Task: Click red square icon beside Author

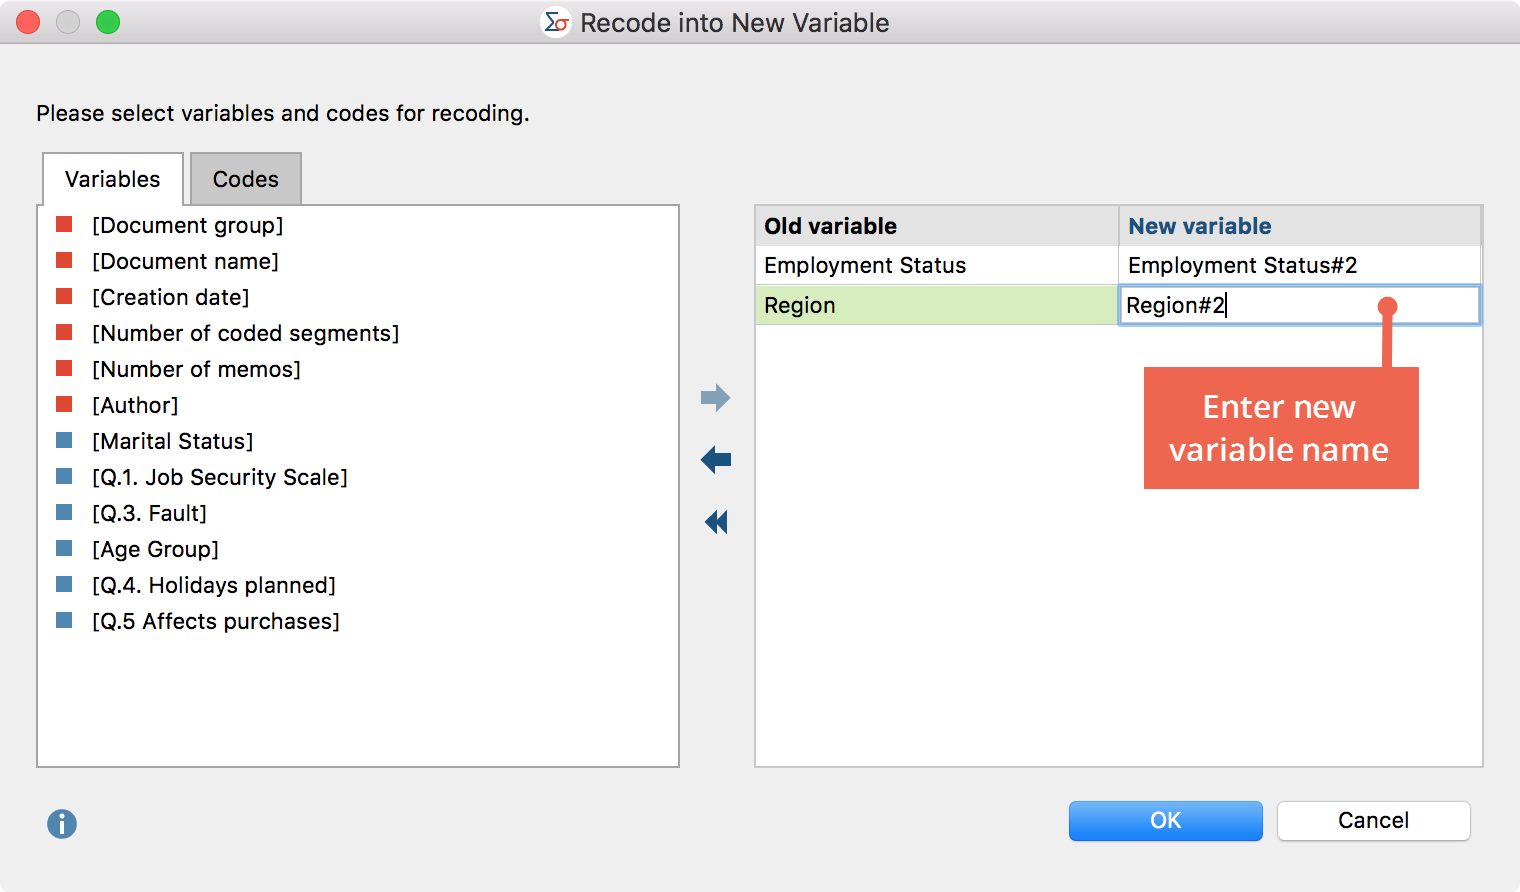Action: [x=64, y=404]
